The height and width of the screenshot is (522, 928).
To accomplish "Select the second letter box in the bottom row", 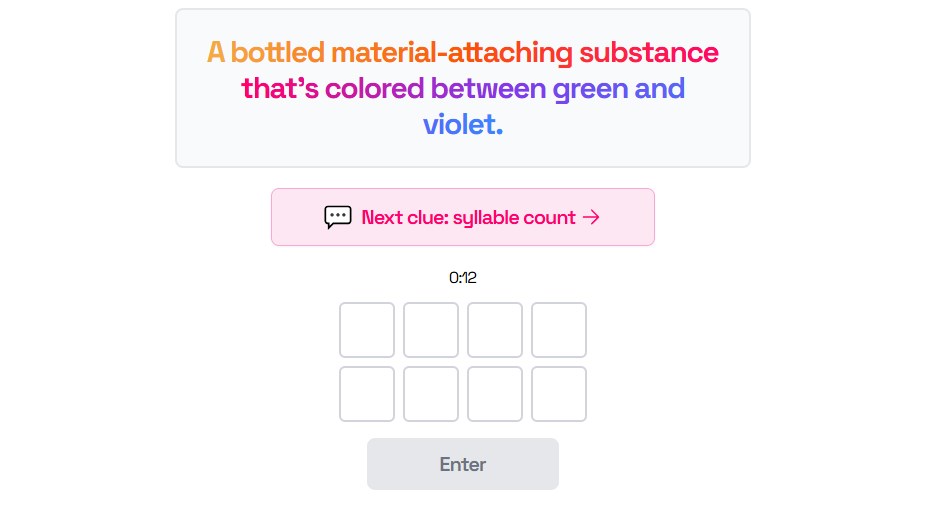I will pos(431,394).
